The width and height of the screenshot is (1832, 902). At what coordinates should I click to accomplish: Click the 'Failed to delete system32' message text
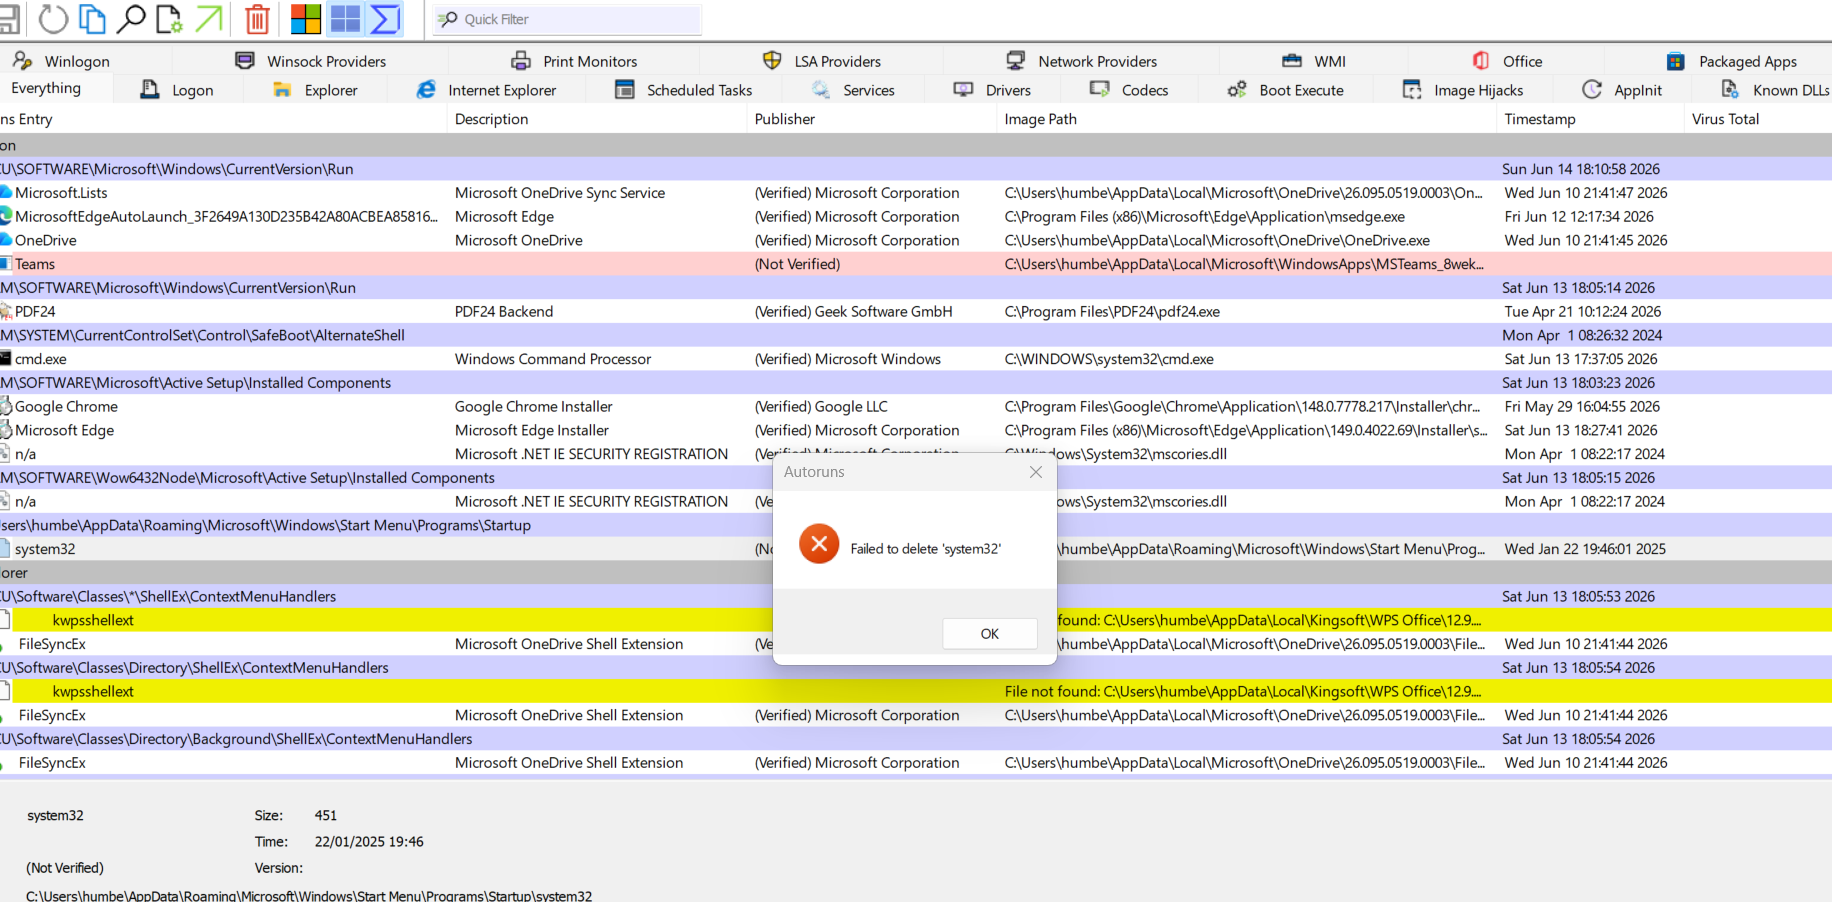point(926,549)
